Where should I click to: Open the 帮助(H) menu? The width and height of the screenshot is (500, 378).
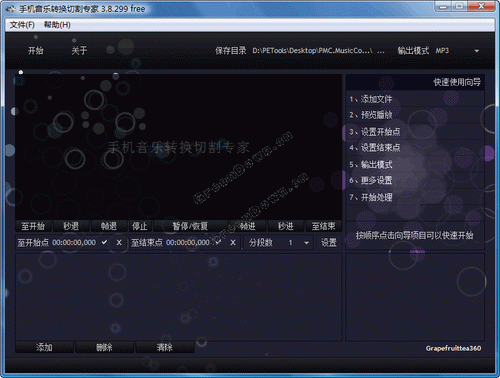(57, 25)
